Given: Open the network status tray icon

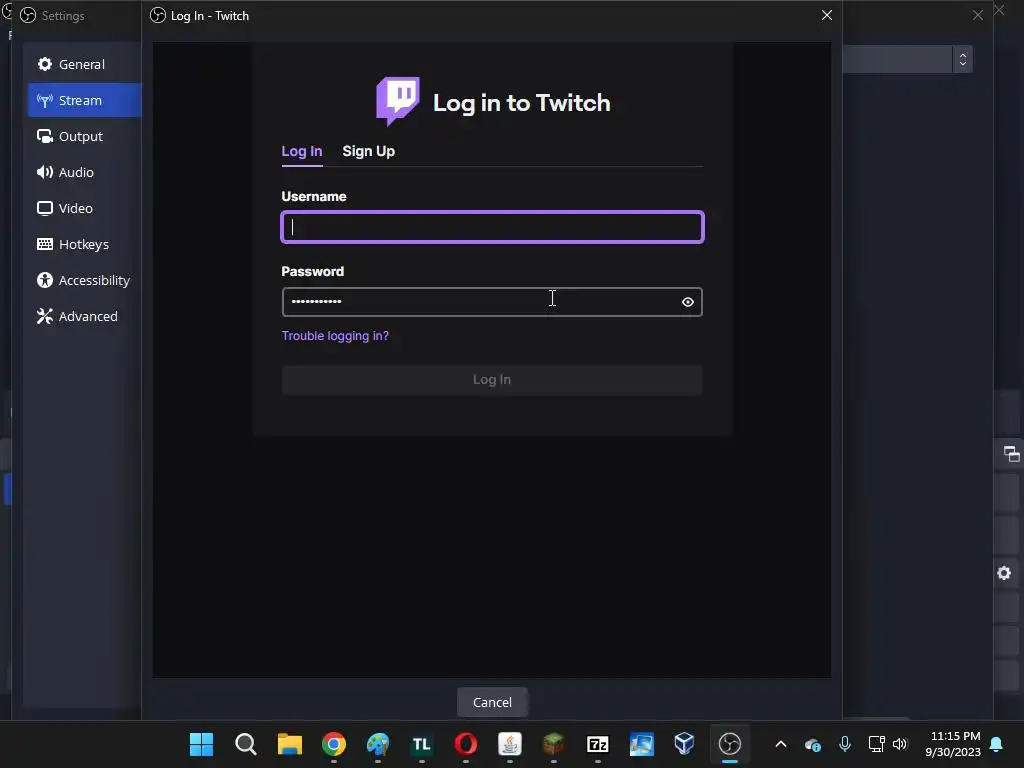Looking at the screenshot, I should tap(876, 744).
